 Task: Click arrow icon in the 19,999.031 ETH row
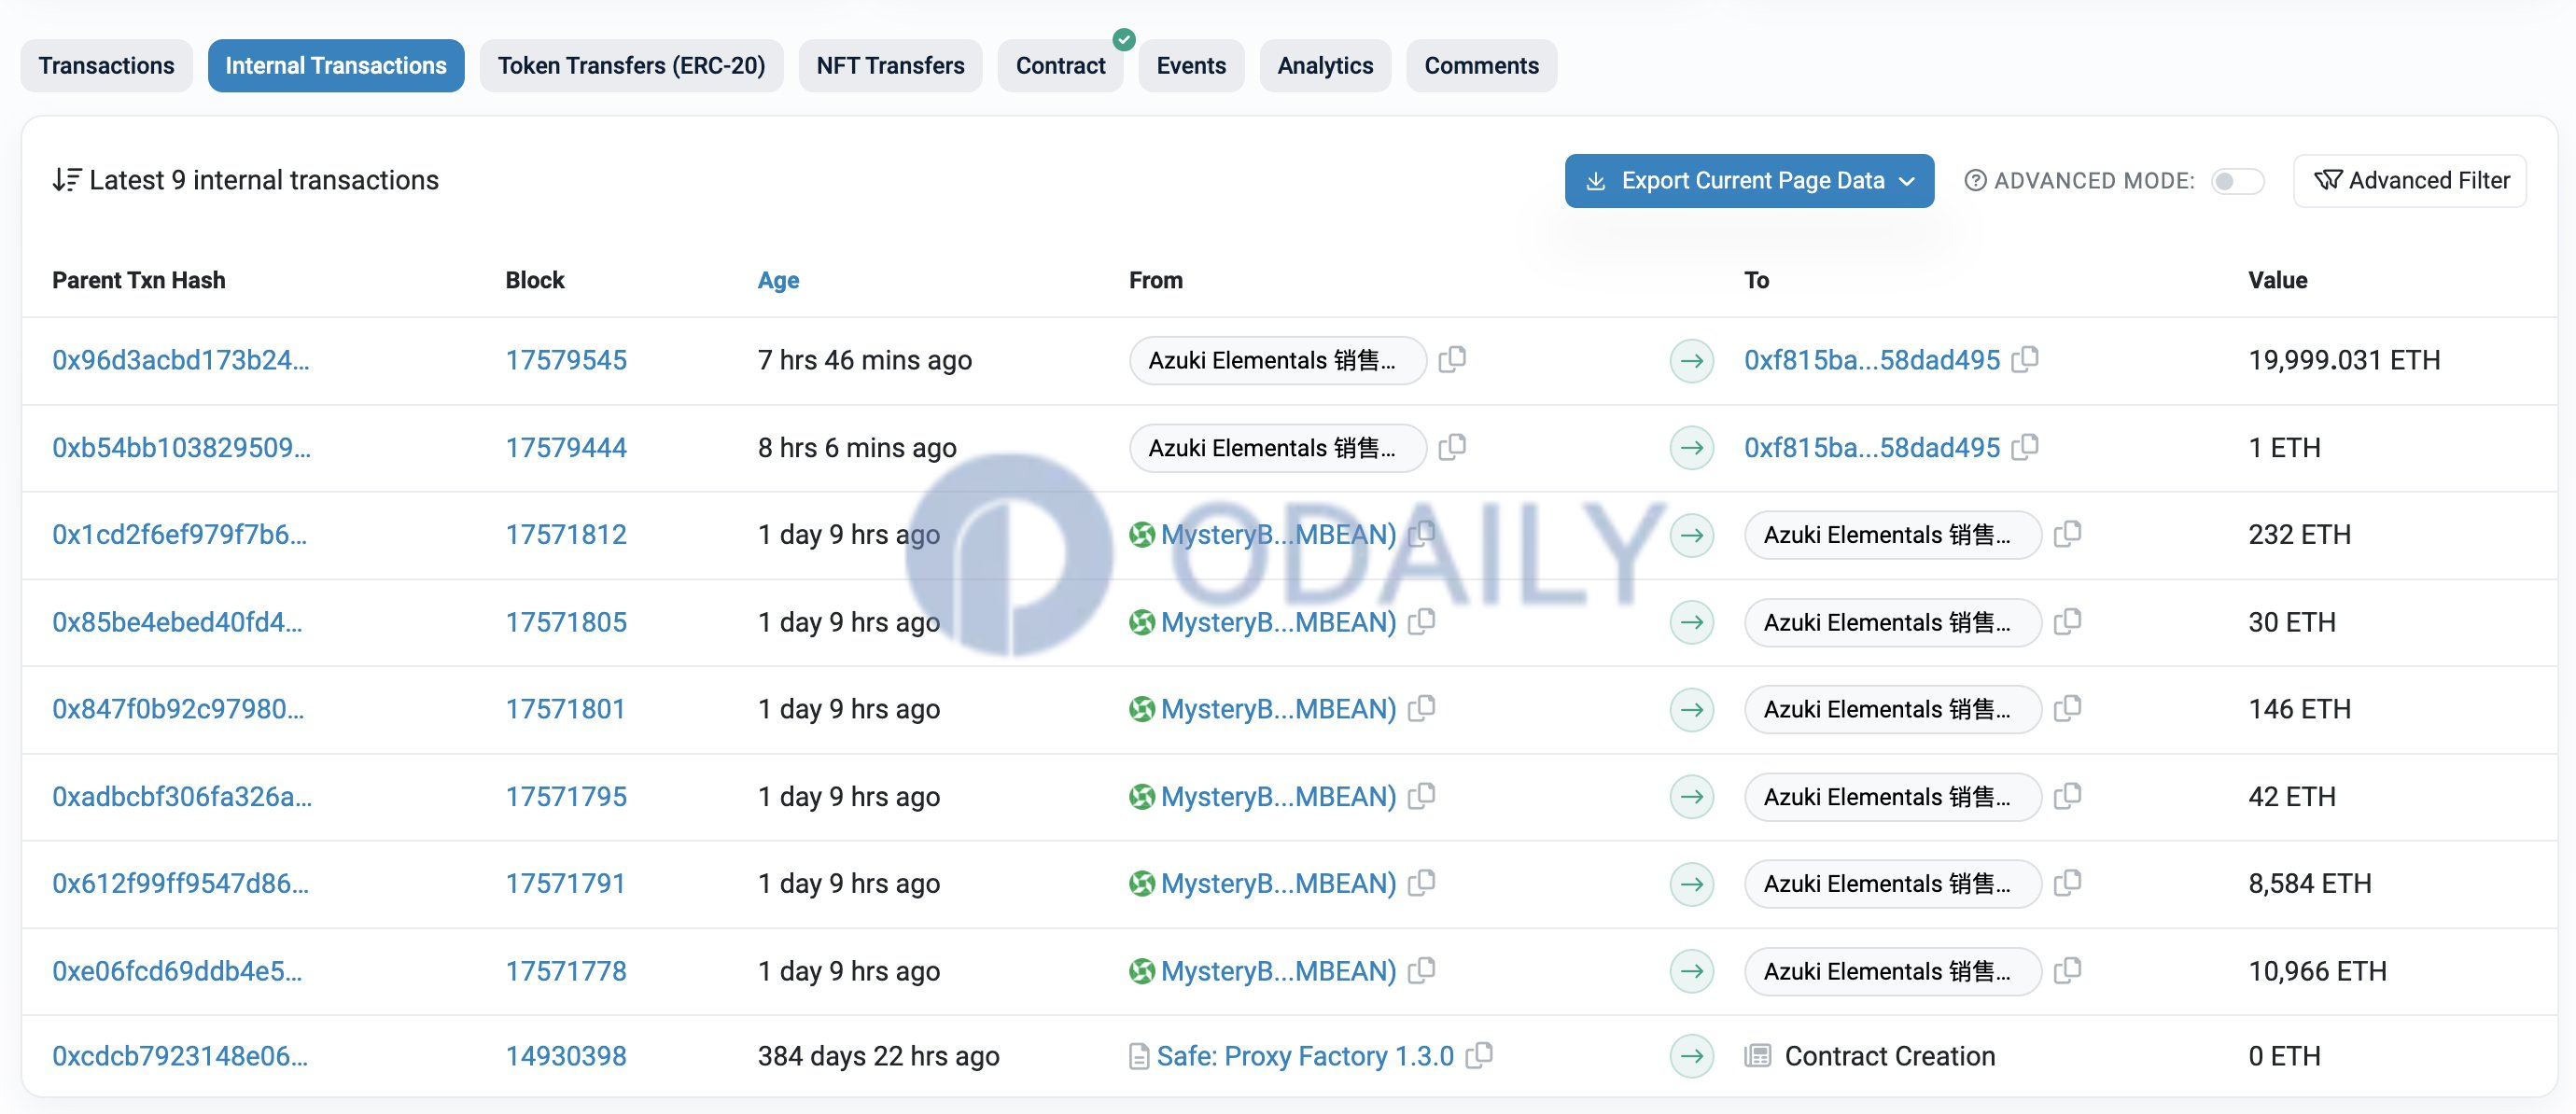(1692, 360)
